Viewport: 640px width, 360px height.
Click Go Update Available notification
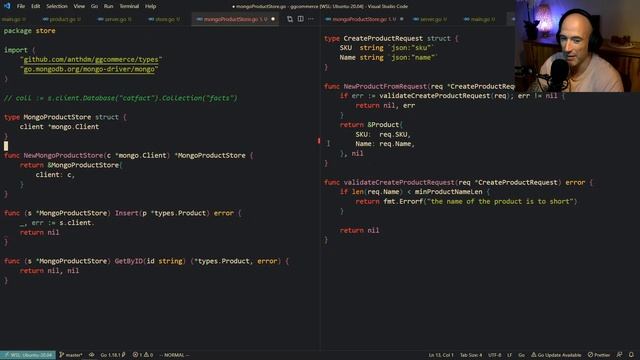[x=556, y=355]
